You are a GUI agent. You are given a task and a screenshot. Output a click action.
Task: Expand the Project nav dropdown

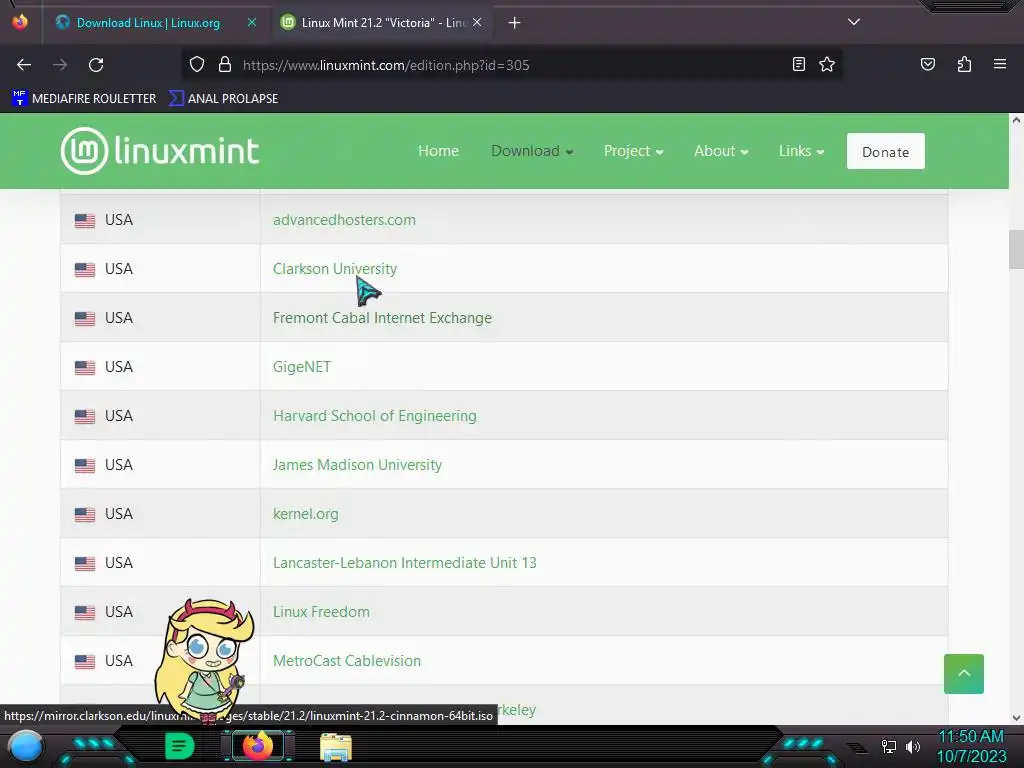(633, 151)
